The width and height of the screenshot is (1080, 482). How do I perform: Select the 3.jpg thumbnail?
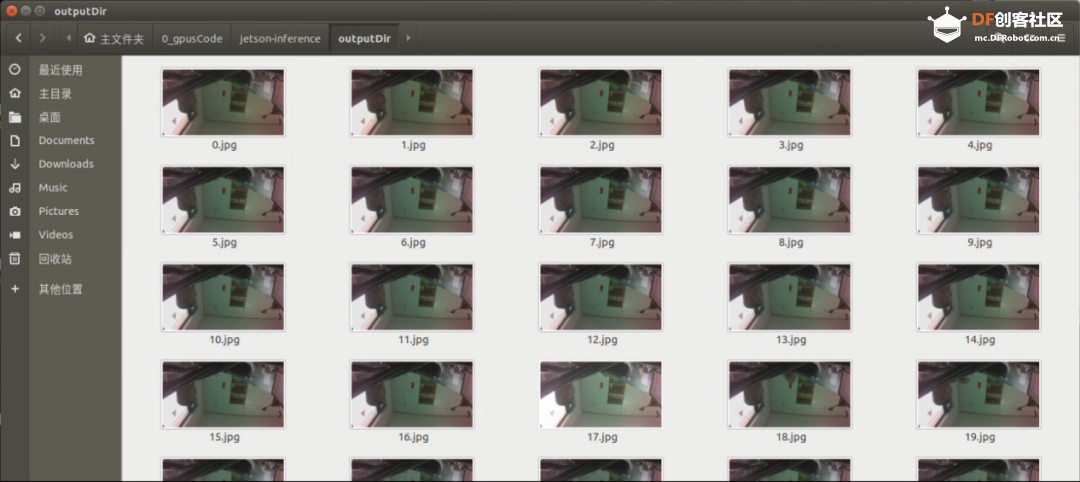[790, 103]
